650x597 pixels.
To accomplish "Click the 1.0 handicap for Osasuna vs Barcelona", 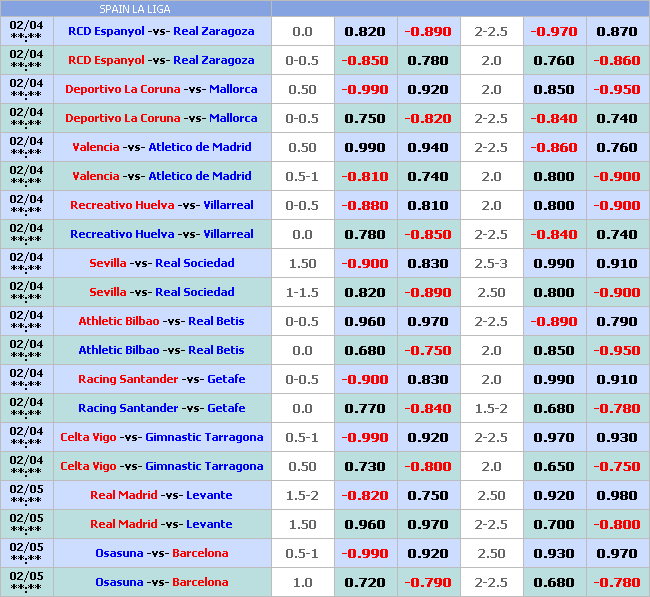I will coord(302,582).
